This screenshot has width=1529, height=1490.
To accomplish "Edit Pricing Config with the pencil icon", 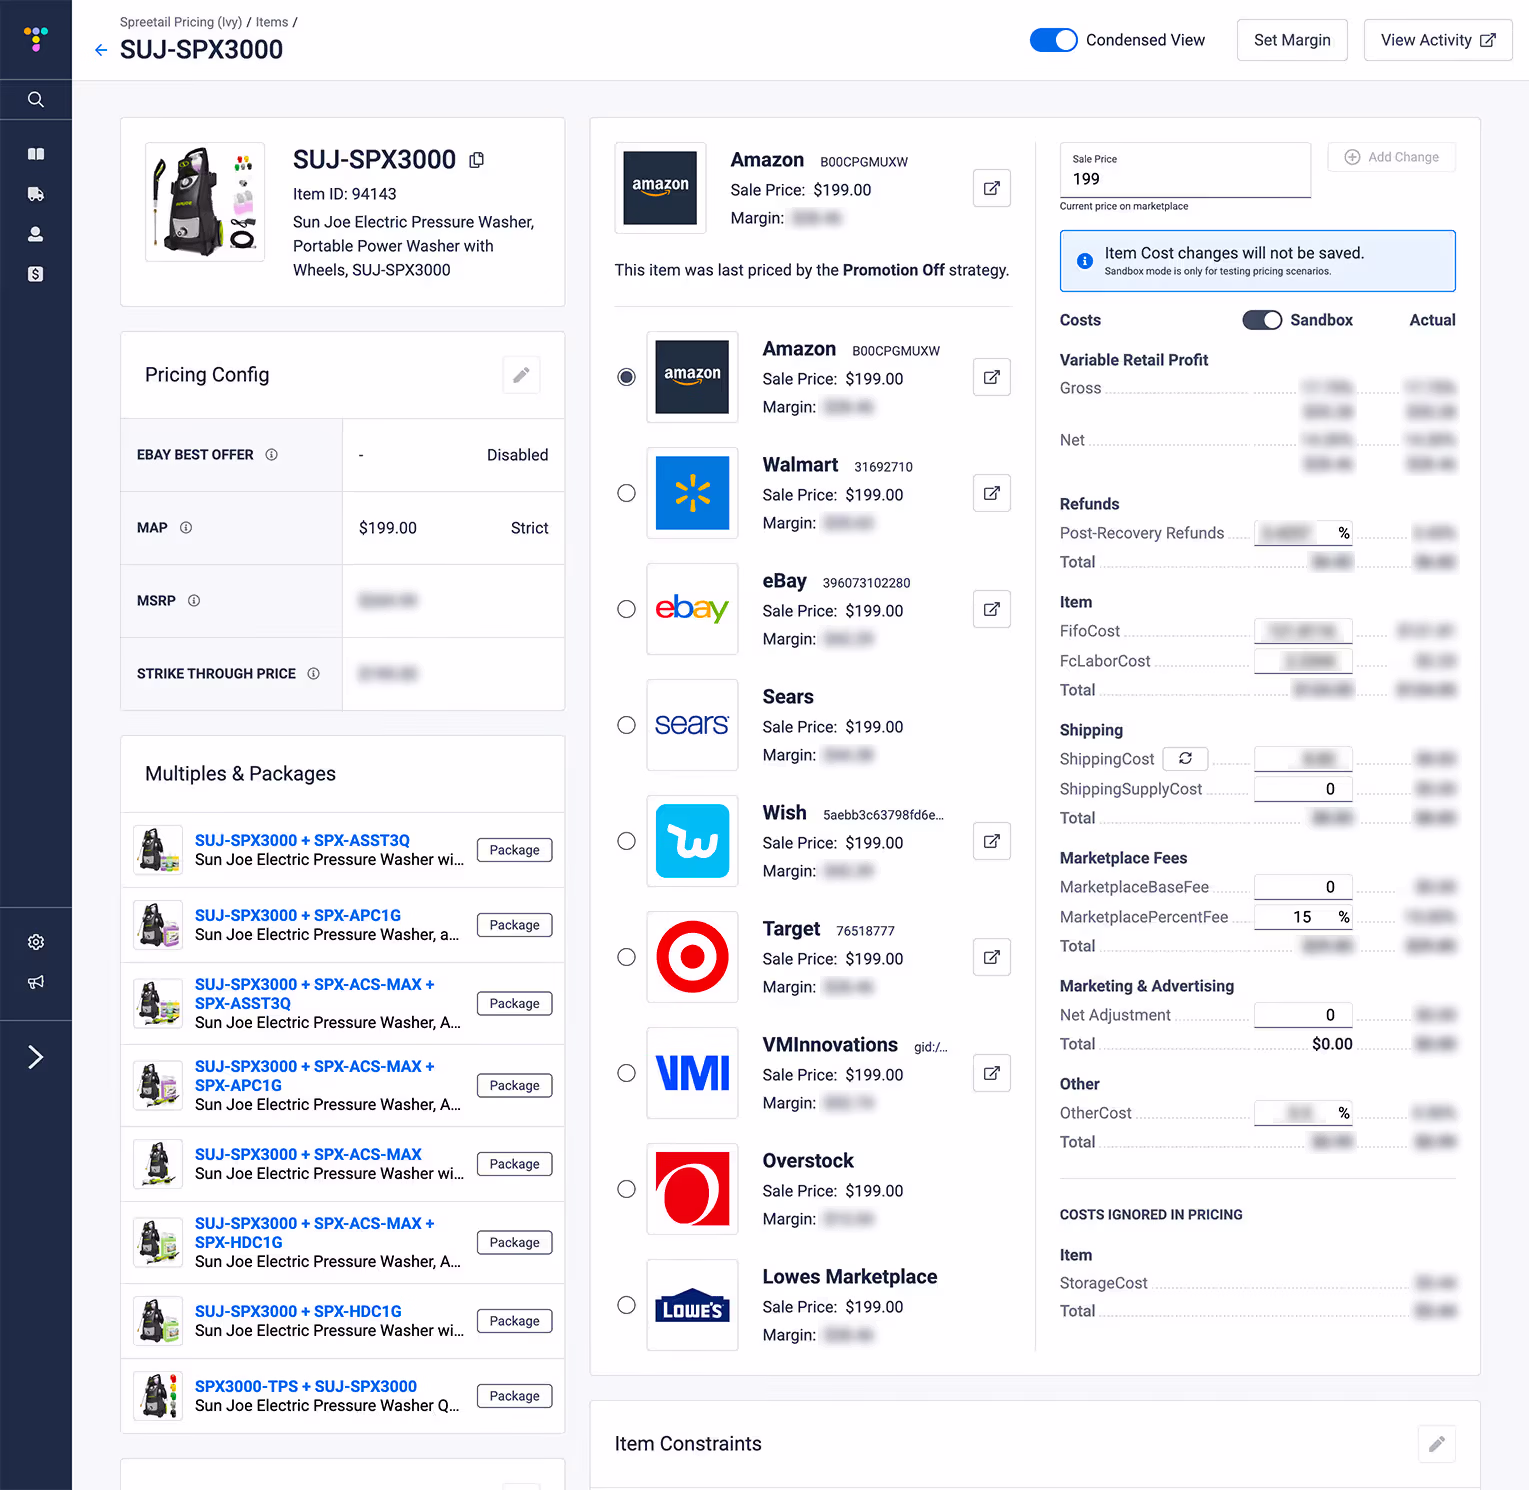I will (x=521, y=375).
